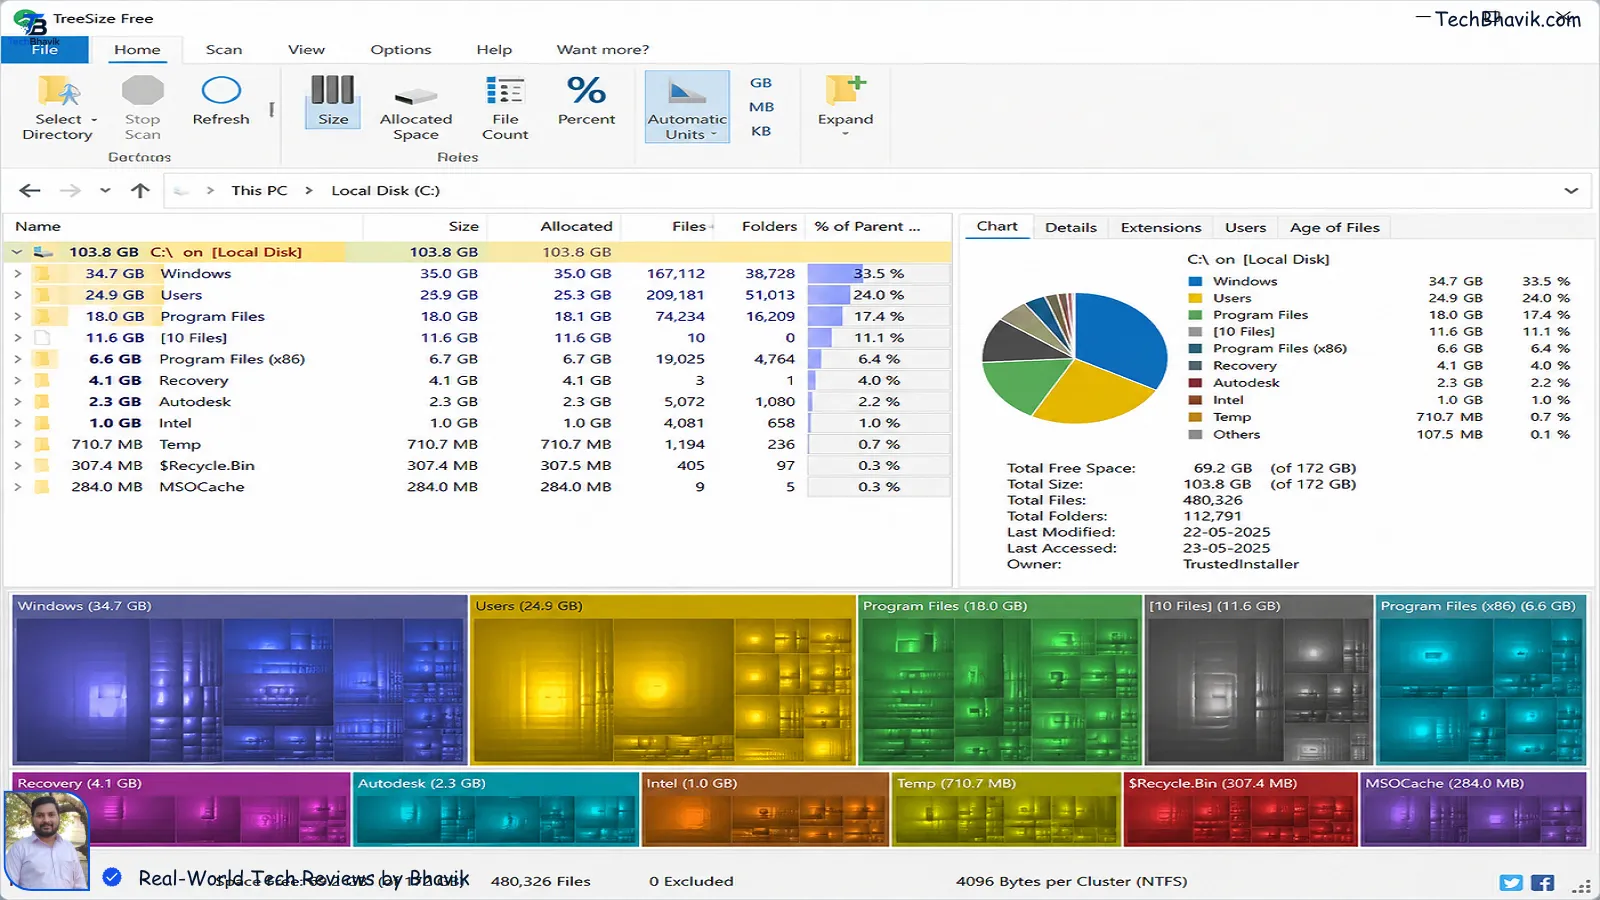Expand the Windows folder node
The width and height of the screenshot is (1600, 900).
tap(17, 273)
